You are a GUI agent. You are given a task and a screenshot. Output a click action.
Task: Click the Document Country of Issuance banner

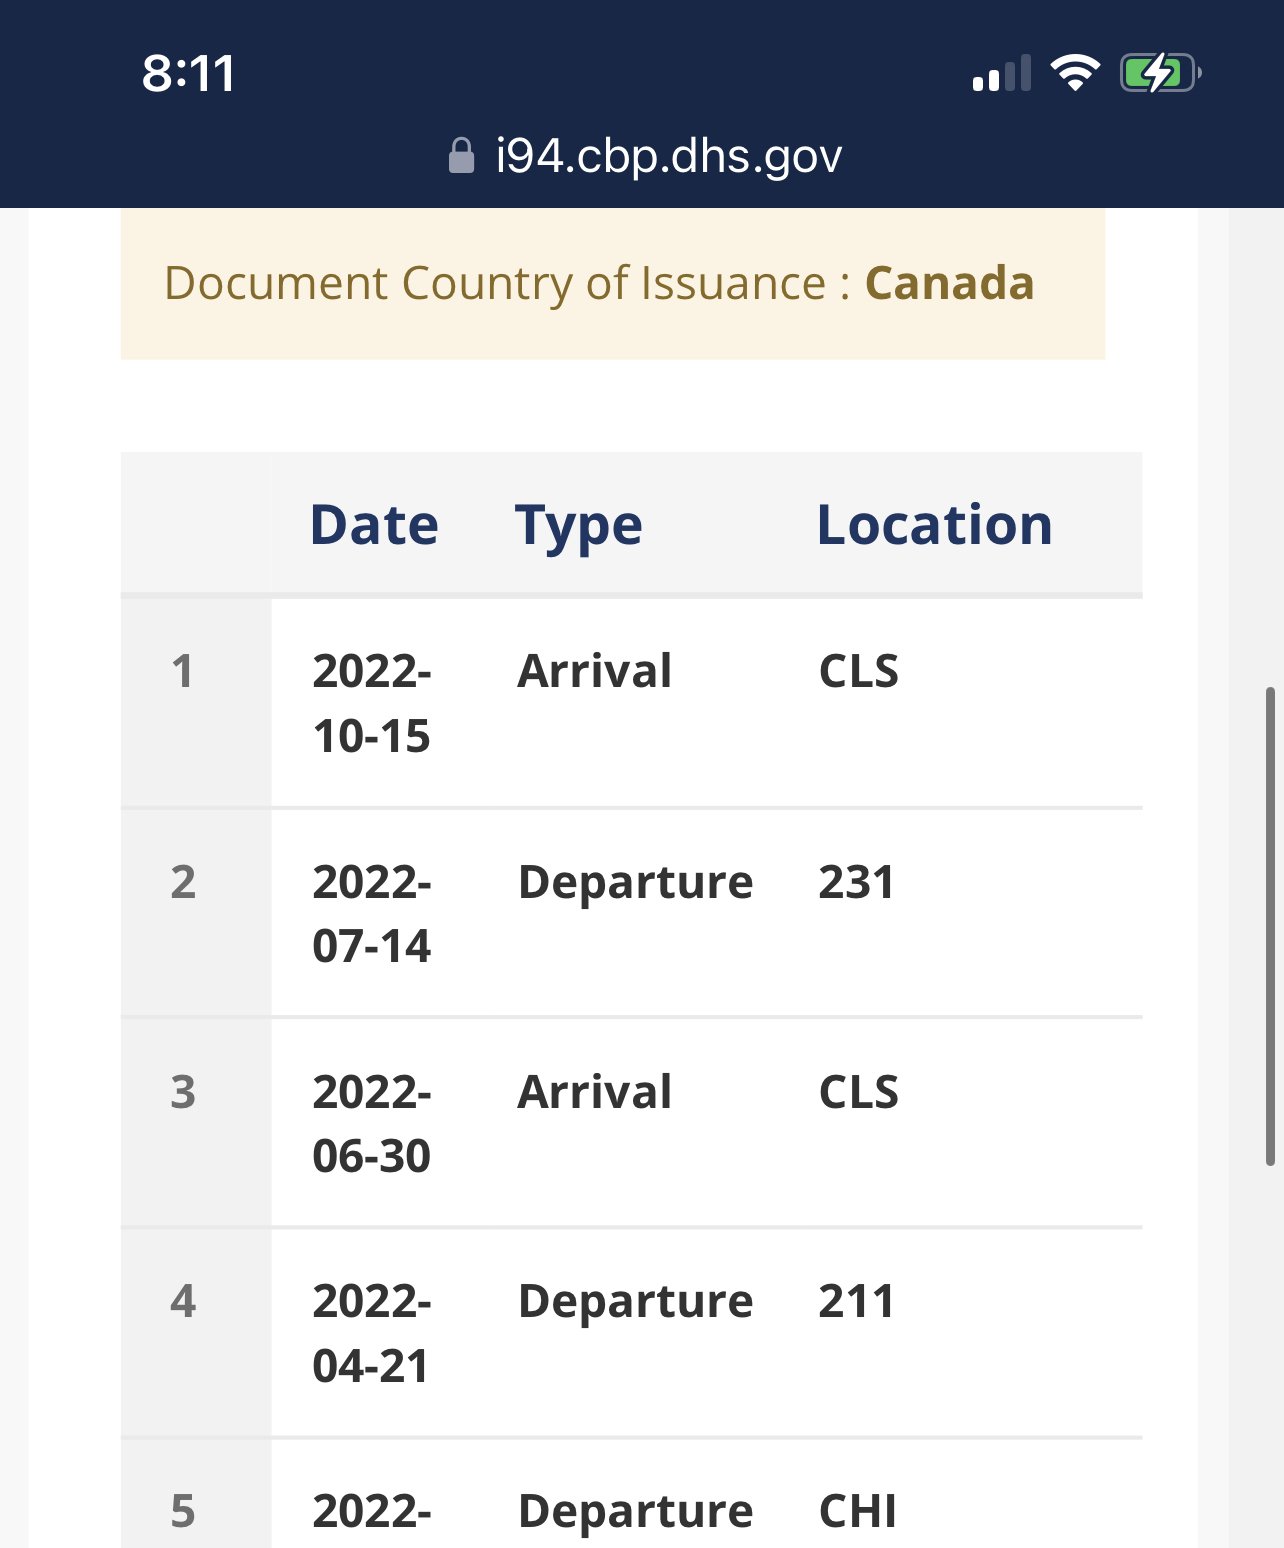coord(613,284)
